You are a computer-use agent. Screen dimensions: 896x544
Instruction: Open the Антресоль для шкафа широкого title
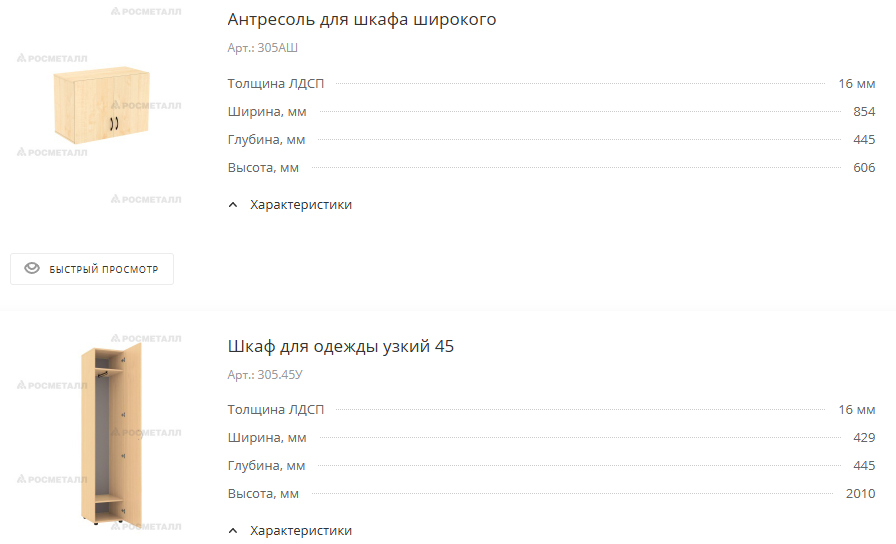tap(362, 19)
